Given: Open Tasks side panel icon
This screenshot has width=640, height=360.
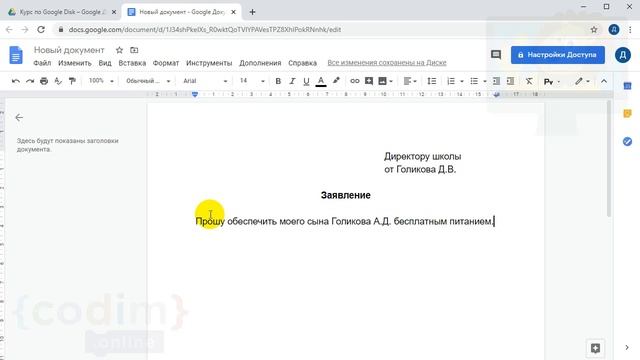Looking at the screenshot, I should tap(627, 142).
